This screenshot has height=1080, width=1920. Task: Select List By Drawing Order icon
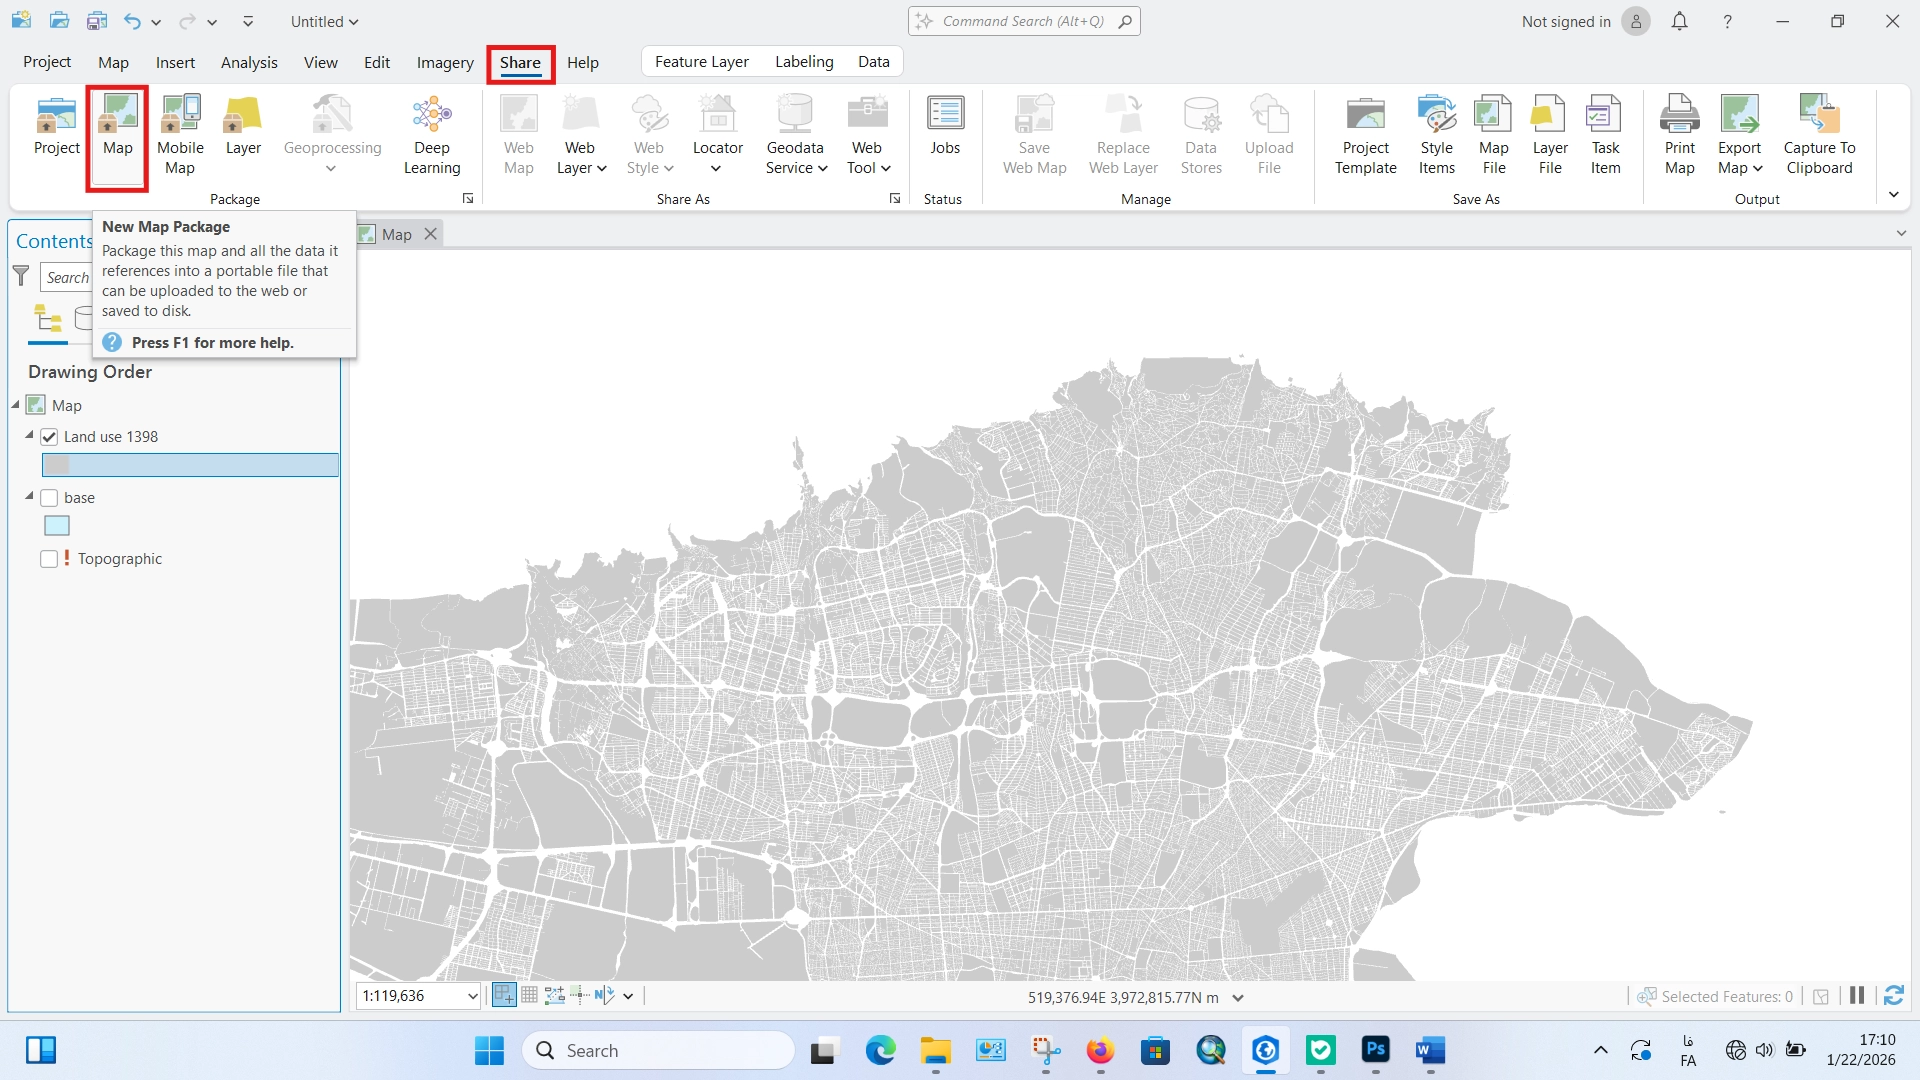point(48,319)
